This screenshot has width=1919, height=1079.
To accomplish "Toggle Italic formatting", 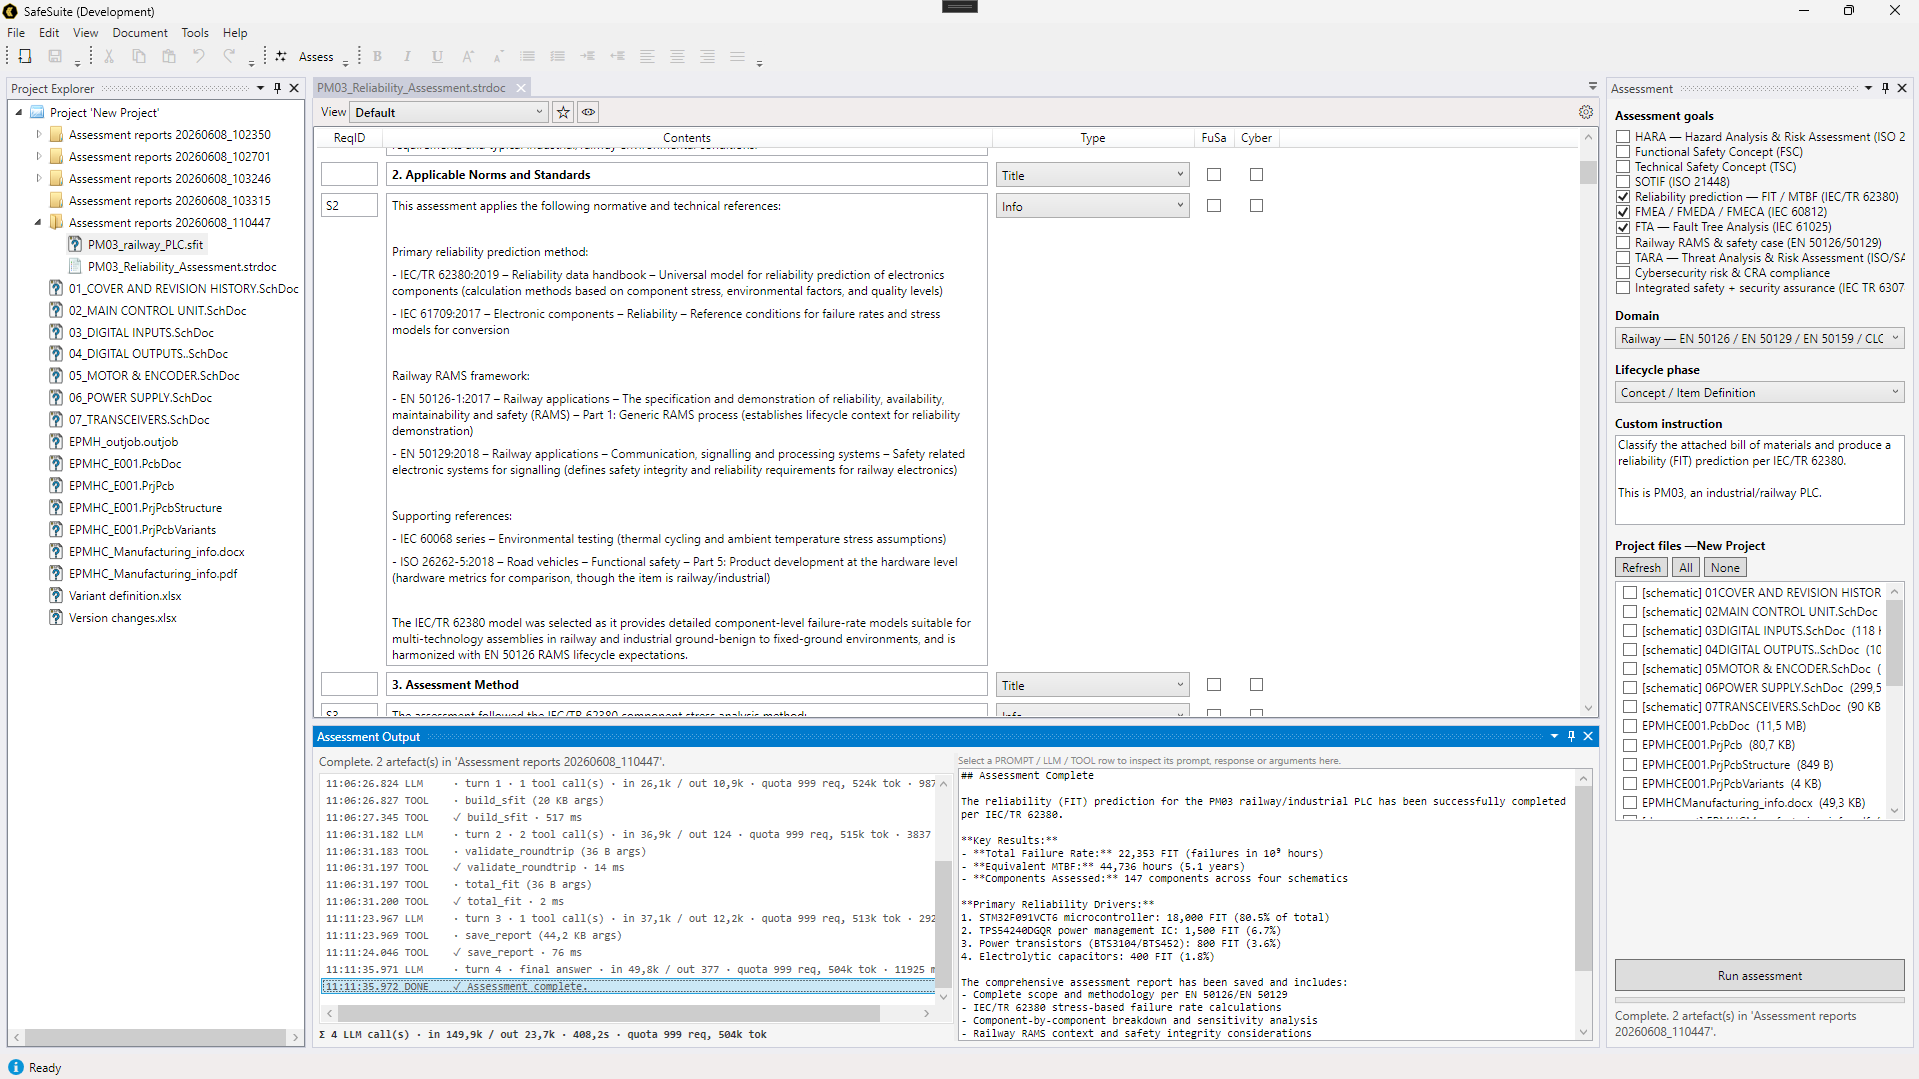I will point(407,57).
